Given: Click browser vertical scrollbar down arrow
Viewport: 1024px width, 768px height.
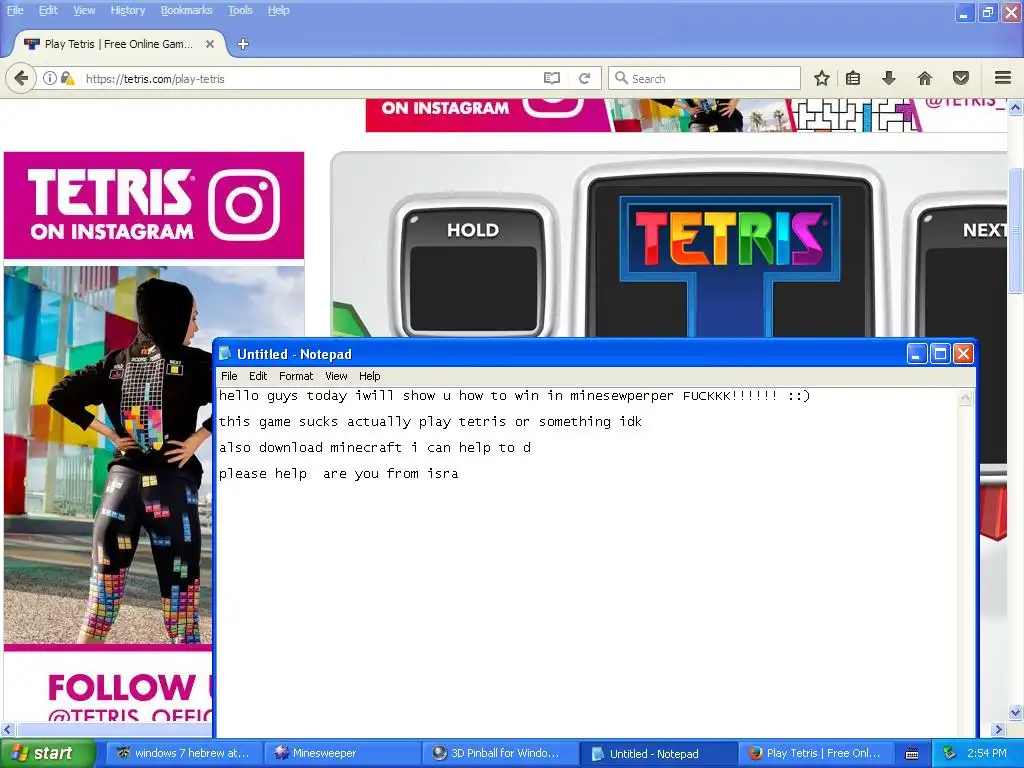Looking at the screenshot, I should [1015, 712].
